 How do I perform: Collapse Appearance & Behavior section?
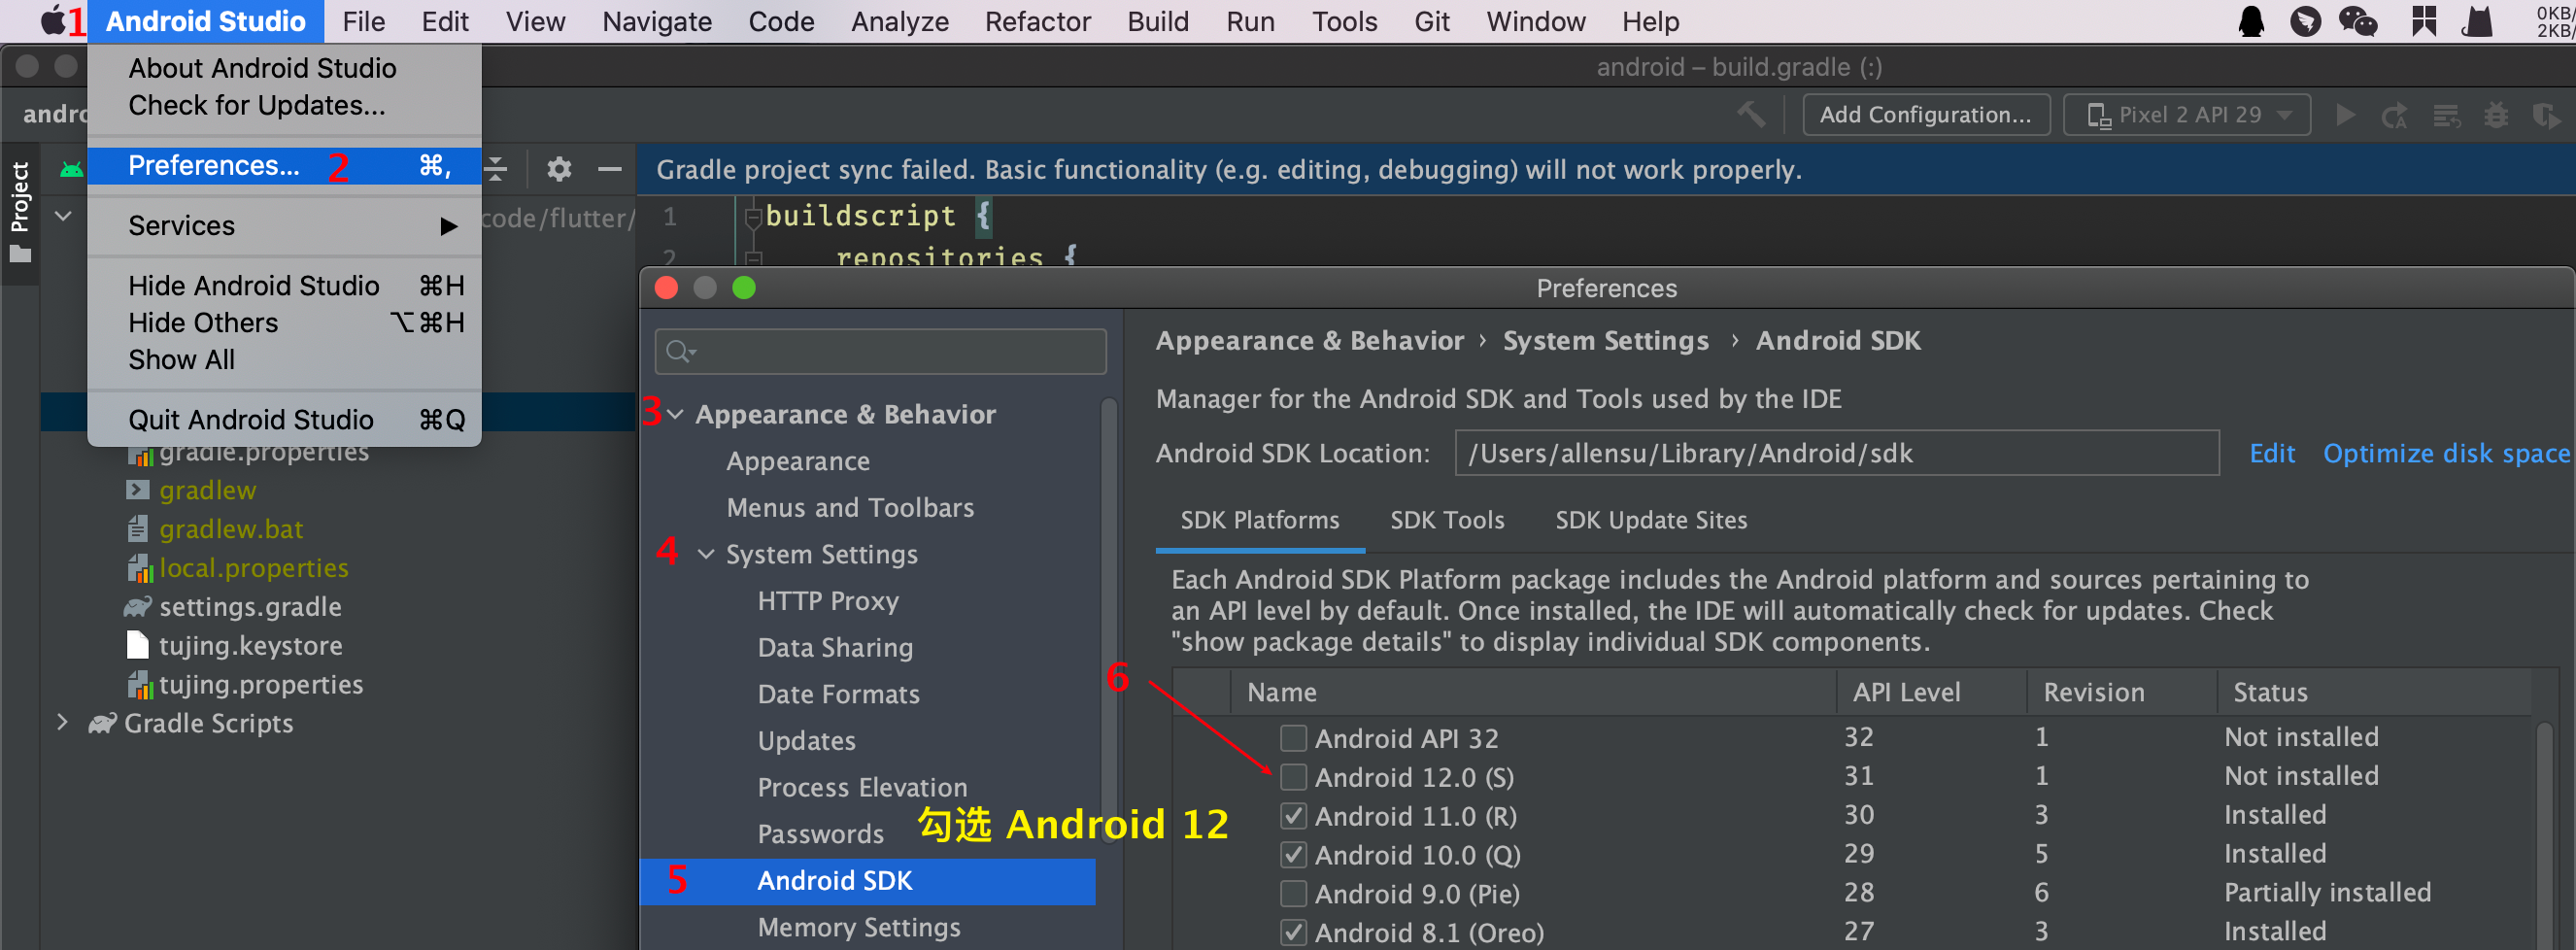676,414
